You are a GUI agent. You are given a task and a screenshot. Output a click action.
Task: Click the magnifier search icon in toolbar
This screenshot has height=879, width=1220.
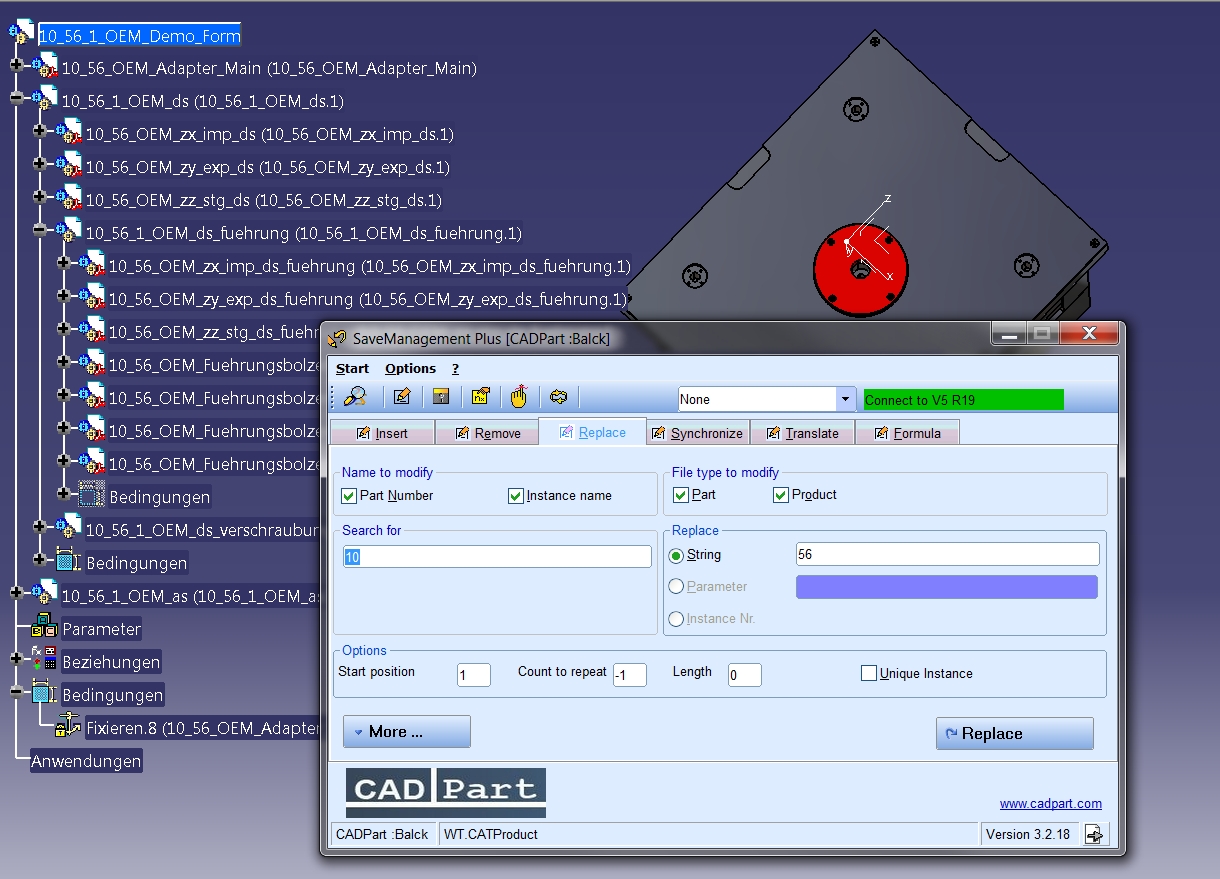355,397
